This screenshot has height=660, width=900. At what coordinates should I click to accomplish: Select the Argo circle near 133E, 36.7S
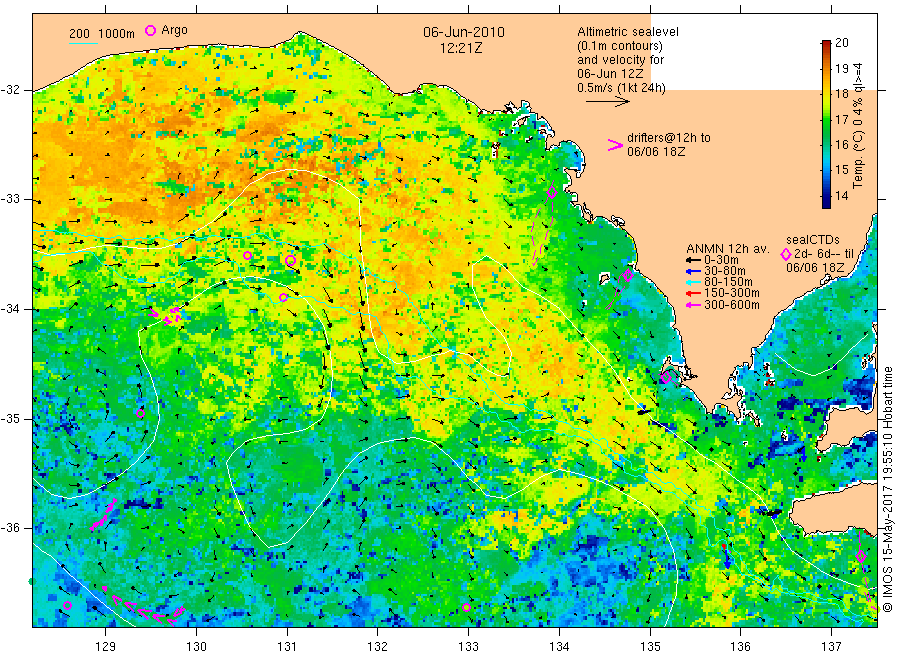click(x=467, y=608)
